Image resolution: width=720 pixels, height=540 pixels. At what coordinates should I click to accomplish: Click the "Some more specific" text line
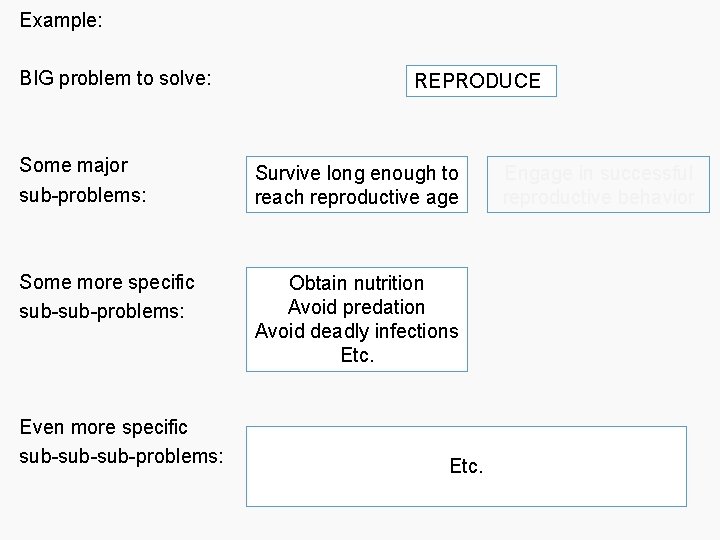coord(107,283)
